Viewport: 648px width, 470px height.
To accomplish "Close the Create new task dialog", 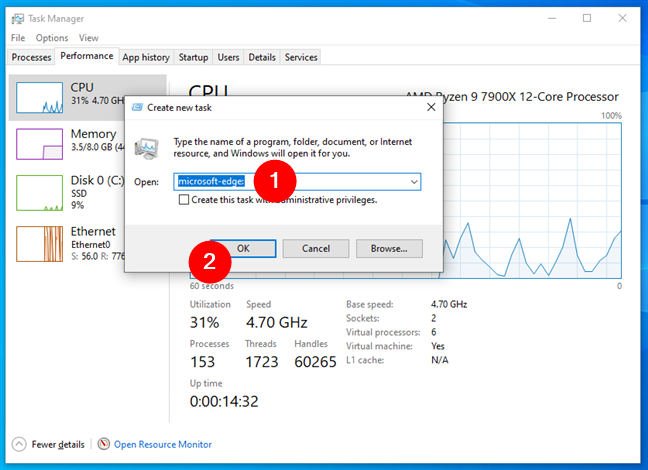I will pos(431,107).
